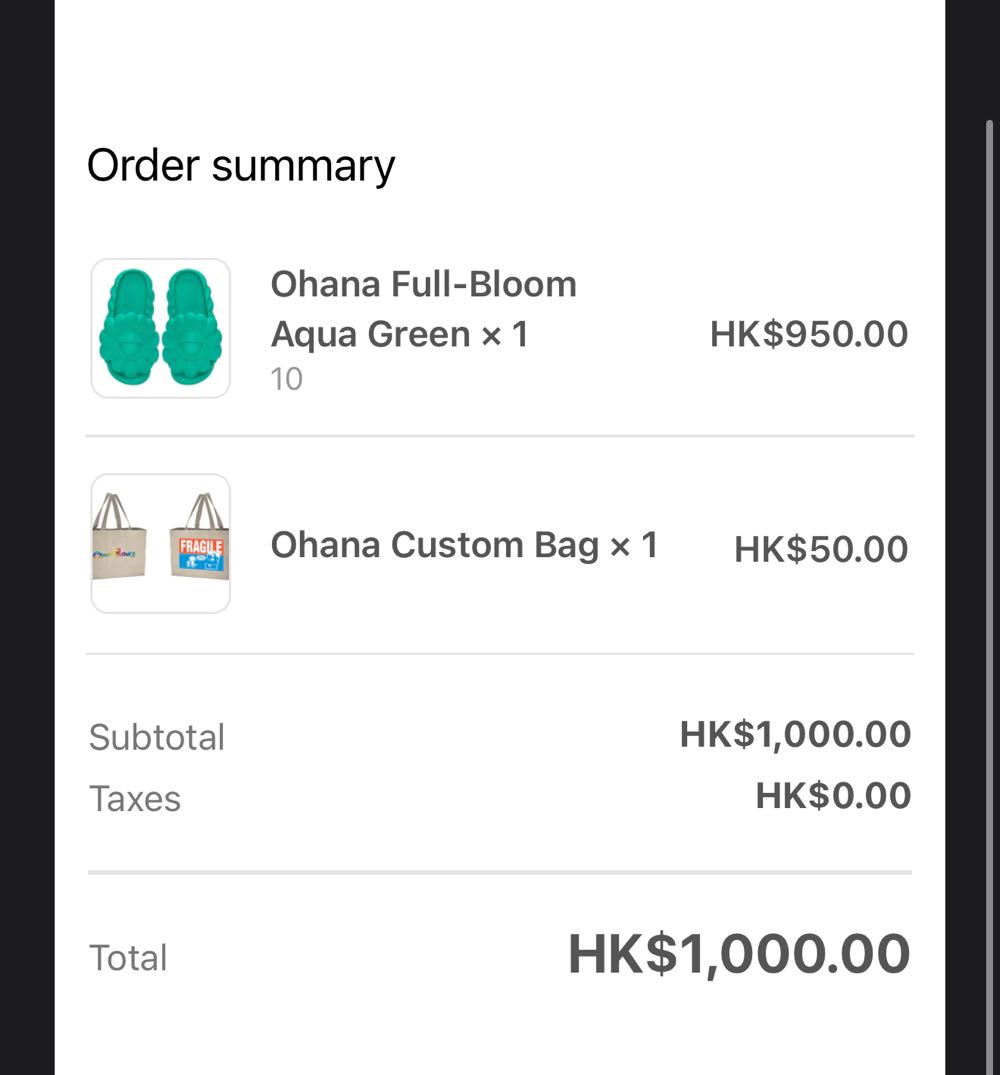The width and height of the screenshot is (1000, 1075).
Task: Click the size 10 label under the slippers
Action: tap(286, 379)
